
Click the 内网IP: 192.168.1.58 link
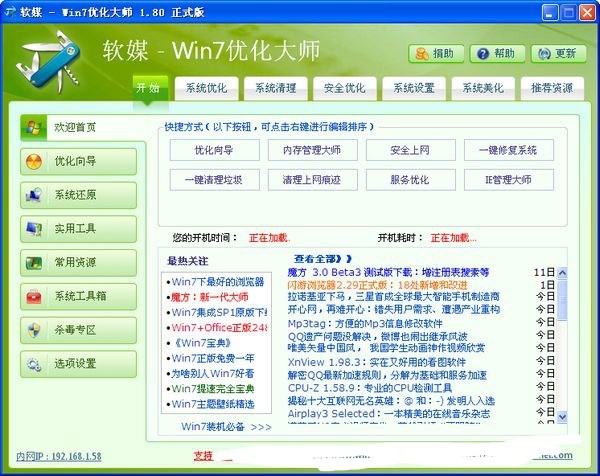pyautogui.click(x=59, y=456)
